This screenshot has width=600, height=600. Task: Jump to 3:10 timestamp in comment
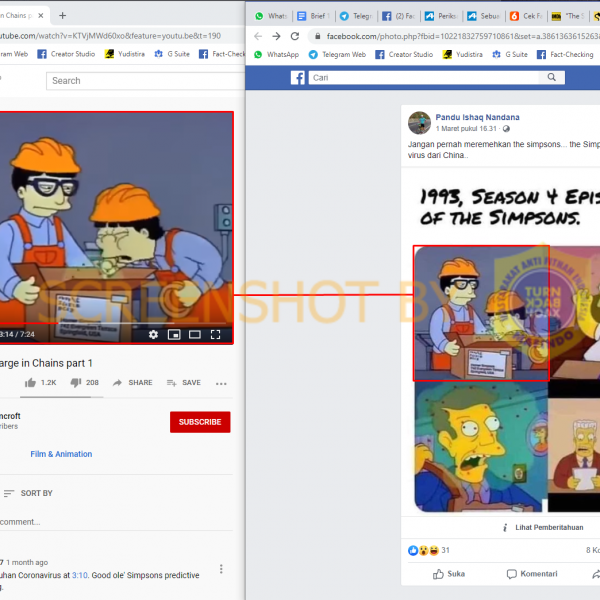click(80, 575)
